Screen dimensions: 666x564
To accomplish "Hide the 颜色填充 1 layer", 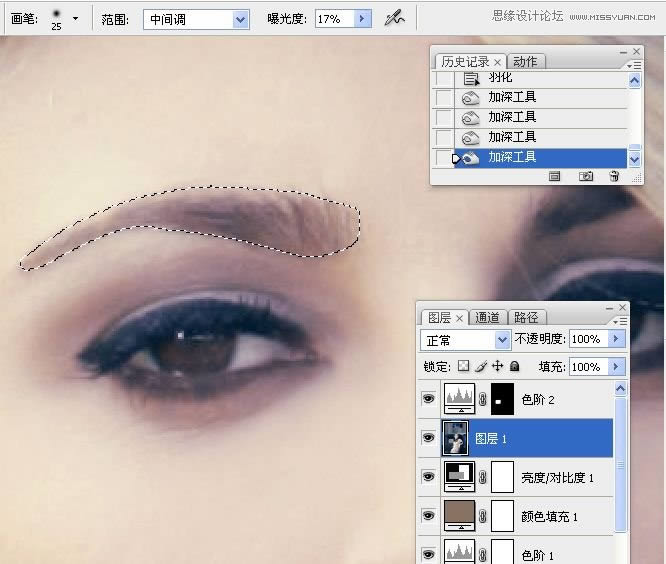I will click(x=428, y=516).
